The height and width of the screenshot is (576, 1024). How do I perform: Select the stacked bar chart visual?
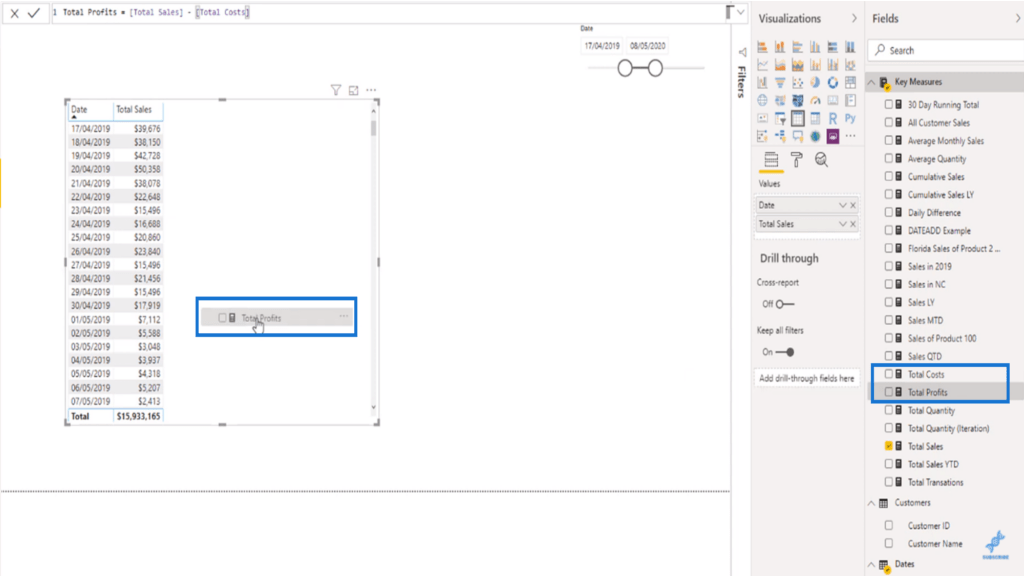pos(762,47)
